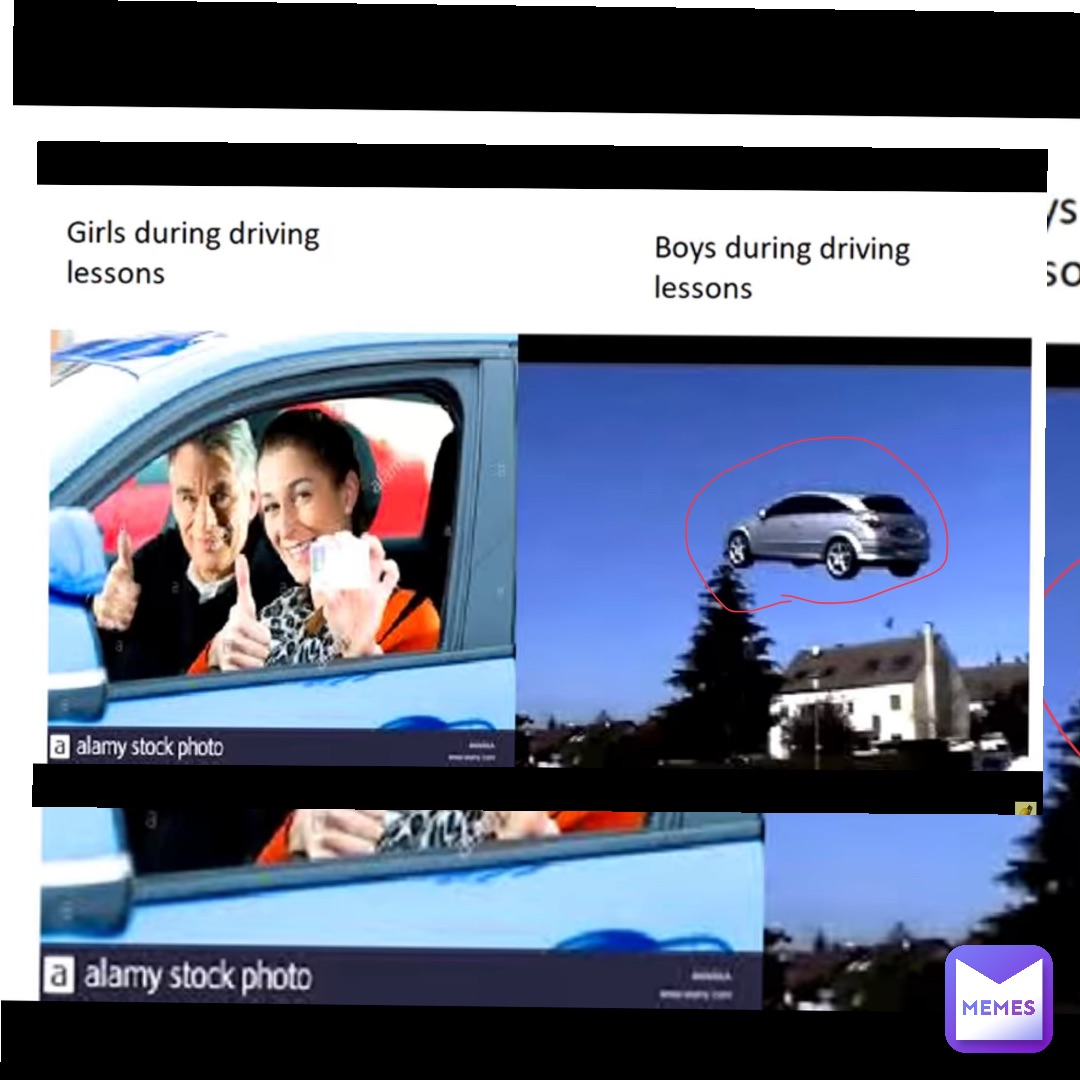
Task: Click the purple MEMES app logo
Action: [x=998, y=998]
